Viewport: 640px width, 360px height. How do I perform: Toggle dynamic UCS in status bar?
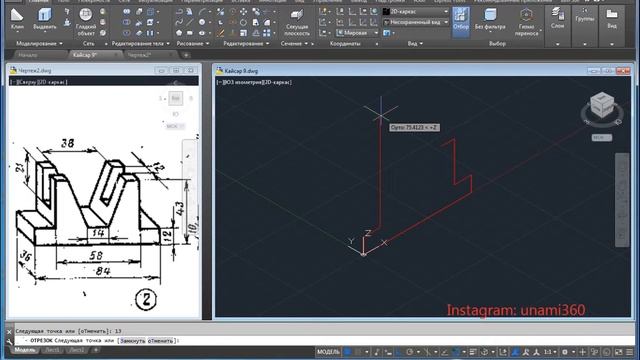pyautogui.click(x=503, y=351)
